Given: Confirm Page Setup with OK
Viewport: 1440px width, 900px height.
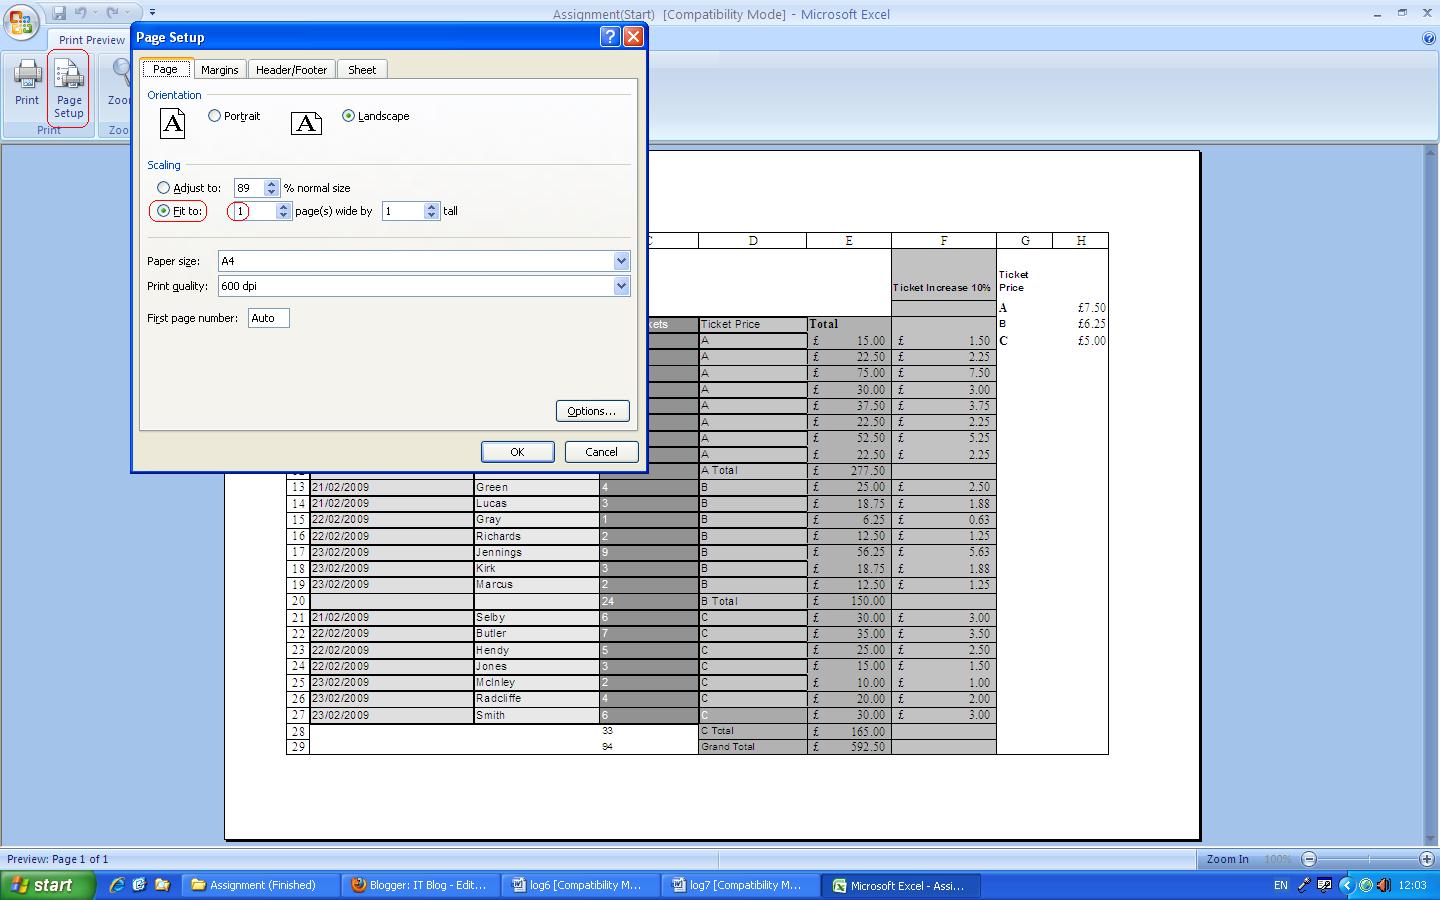Looking at the screenshot, I should point(517,452).
